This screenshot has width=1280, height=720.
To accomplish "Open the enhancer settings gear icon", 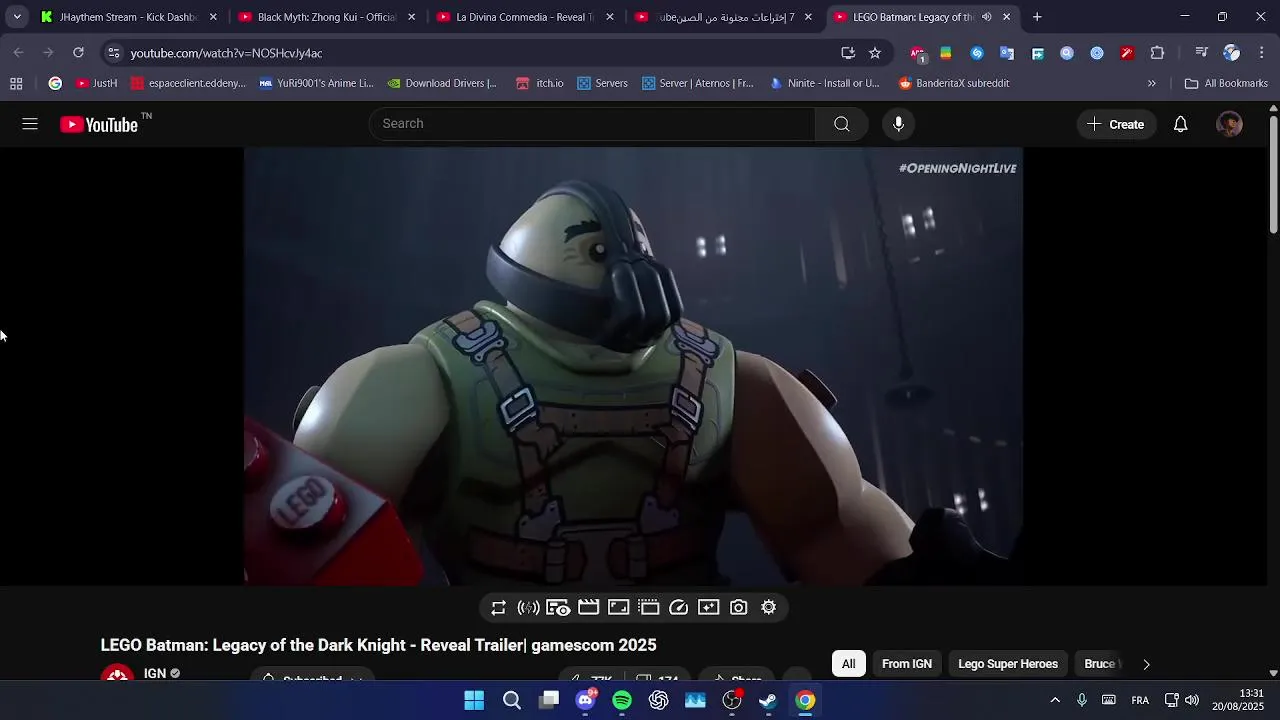I will tap(769, 608).
